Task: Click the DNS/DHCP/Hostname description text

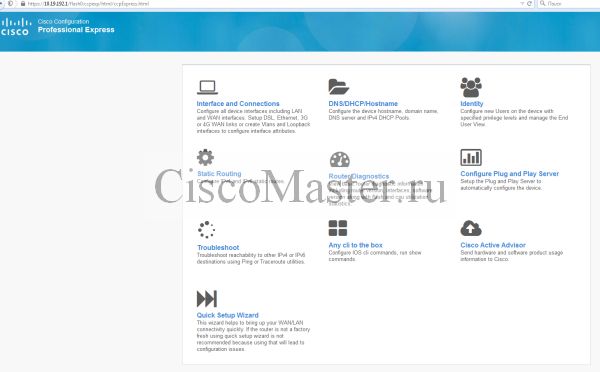Action: (383, 114)
